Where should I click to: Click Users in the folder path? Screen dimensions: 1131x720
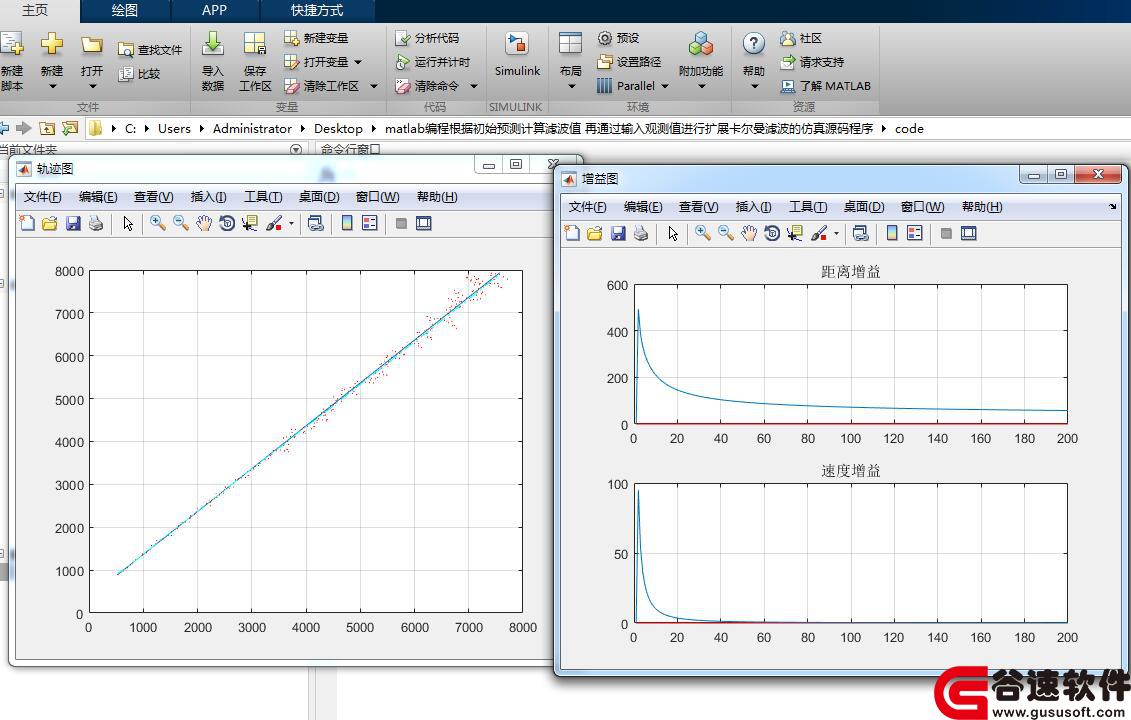click(175, 128)
